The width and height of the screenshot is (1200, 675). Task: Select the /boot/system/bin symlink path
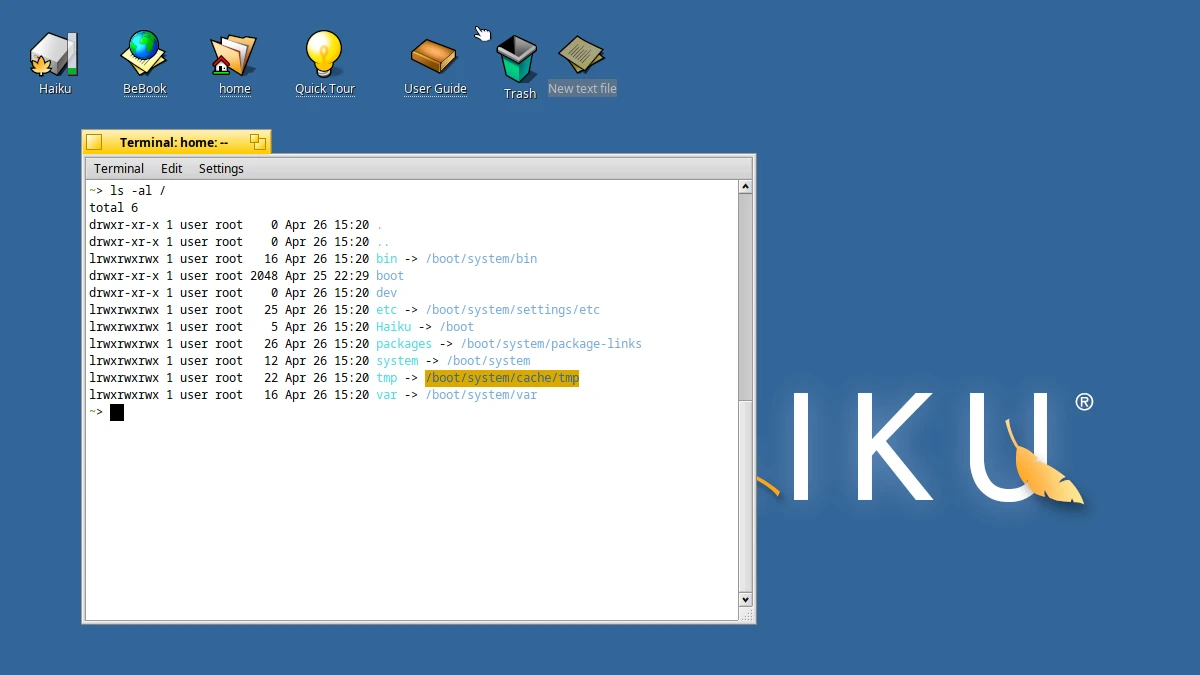(x=481, y=258)
